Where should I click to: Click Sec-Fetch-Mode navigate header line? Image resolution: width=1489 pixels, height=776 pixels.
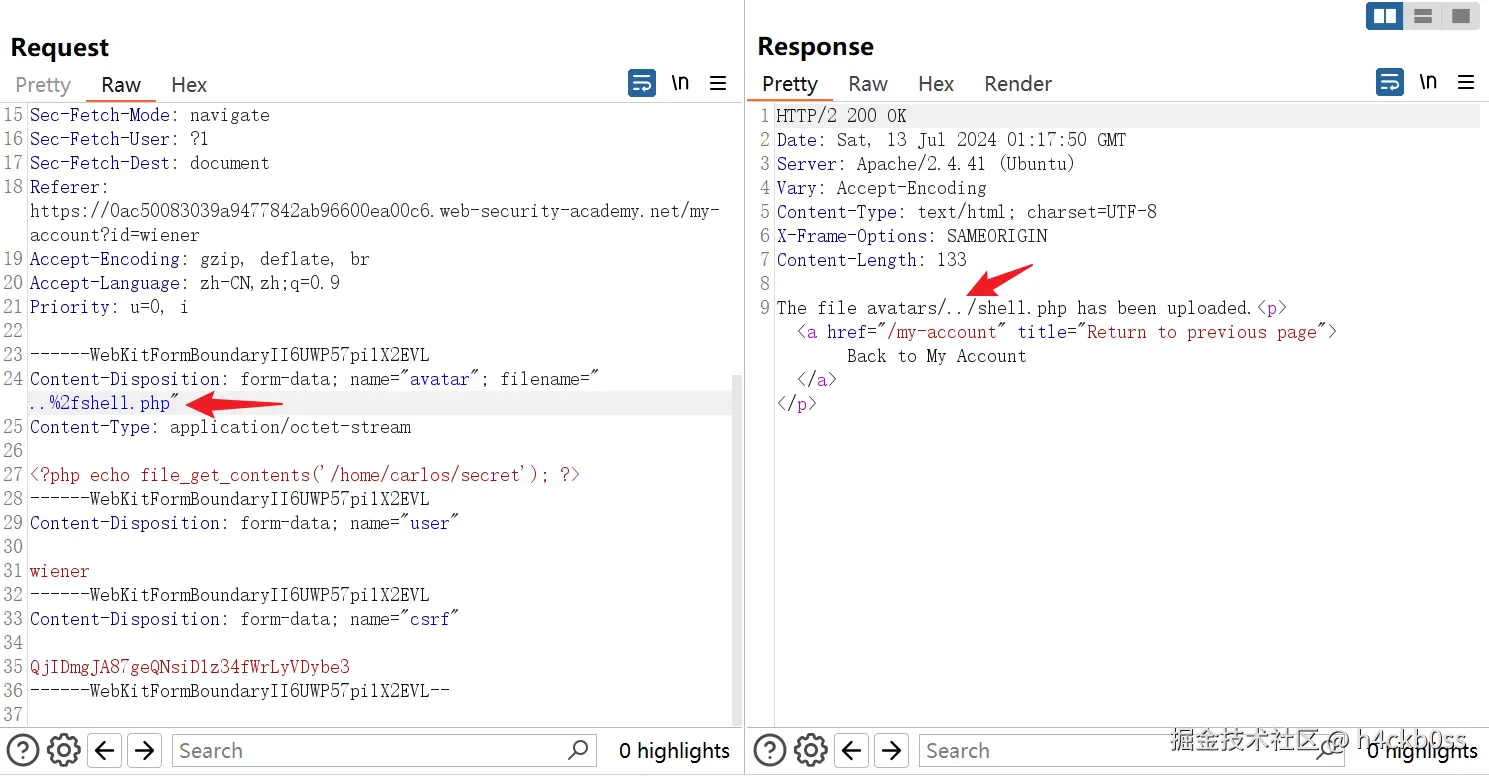coord(150,115)
